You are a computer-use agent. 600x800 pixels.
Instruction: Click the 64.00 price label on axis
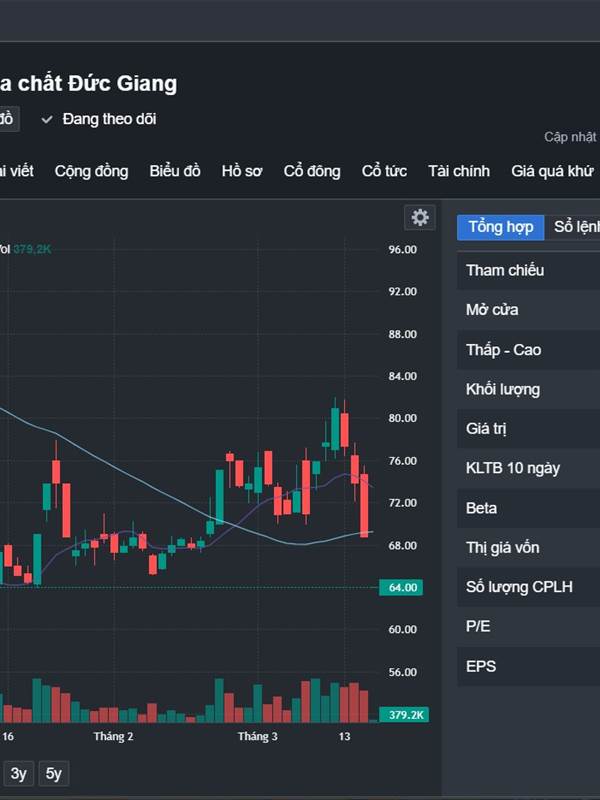tap(401, 587)
